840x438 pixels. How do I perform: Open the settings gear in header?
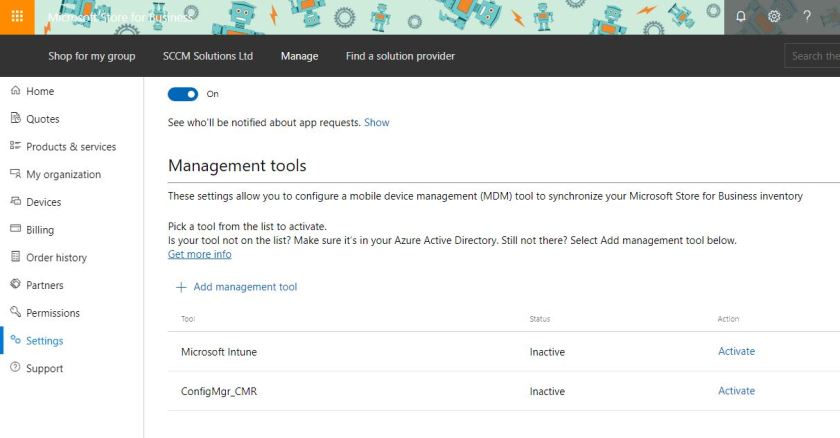pos(774,17)
